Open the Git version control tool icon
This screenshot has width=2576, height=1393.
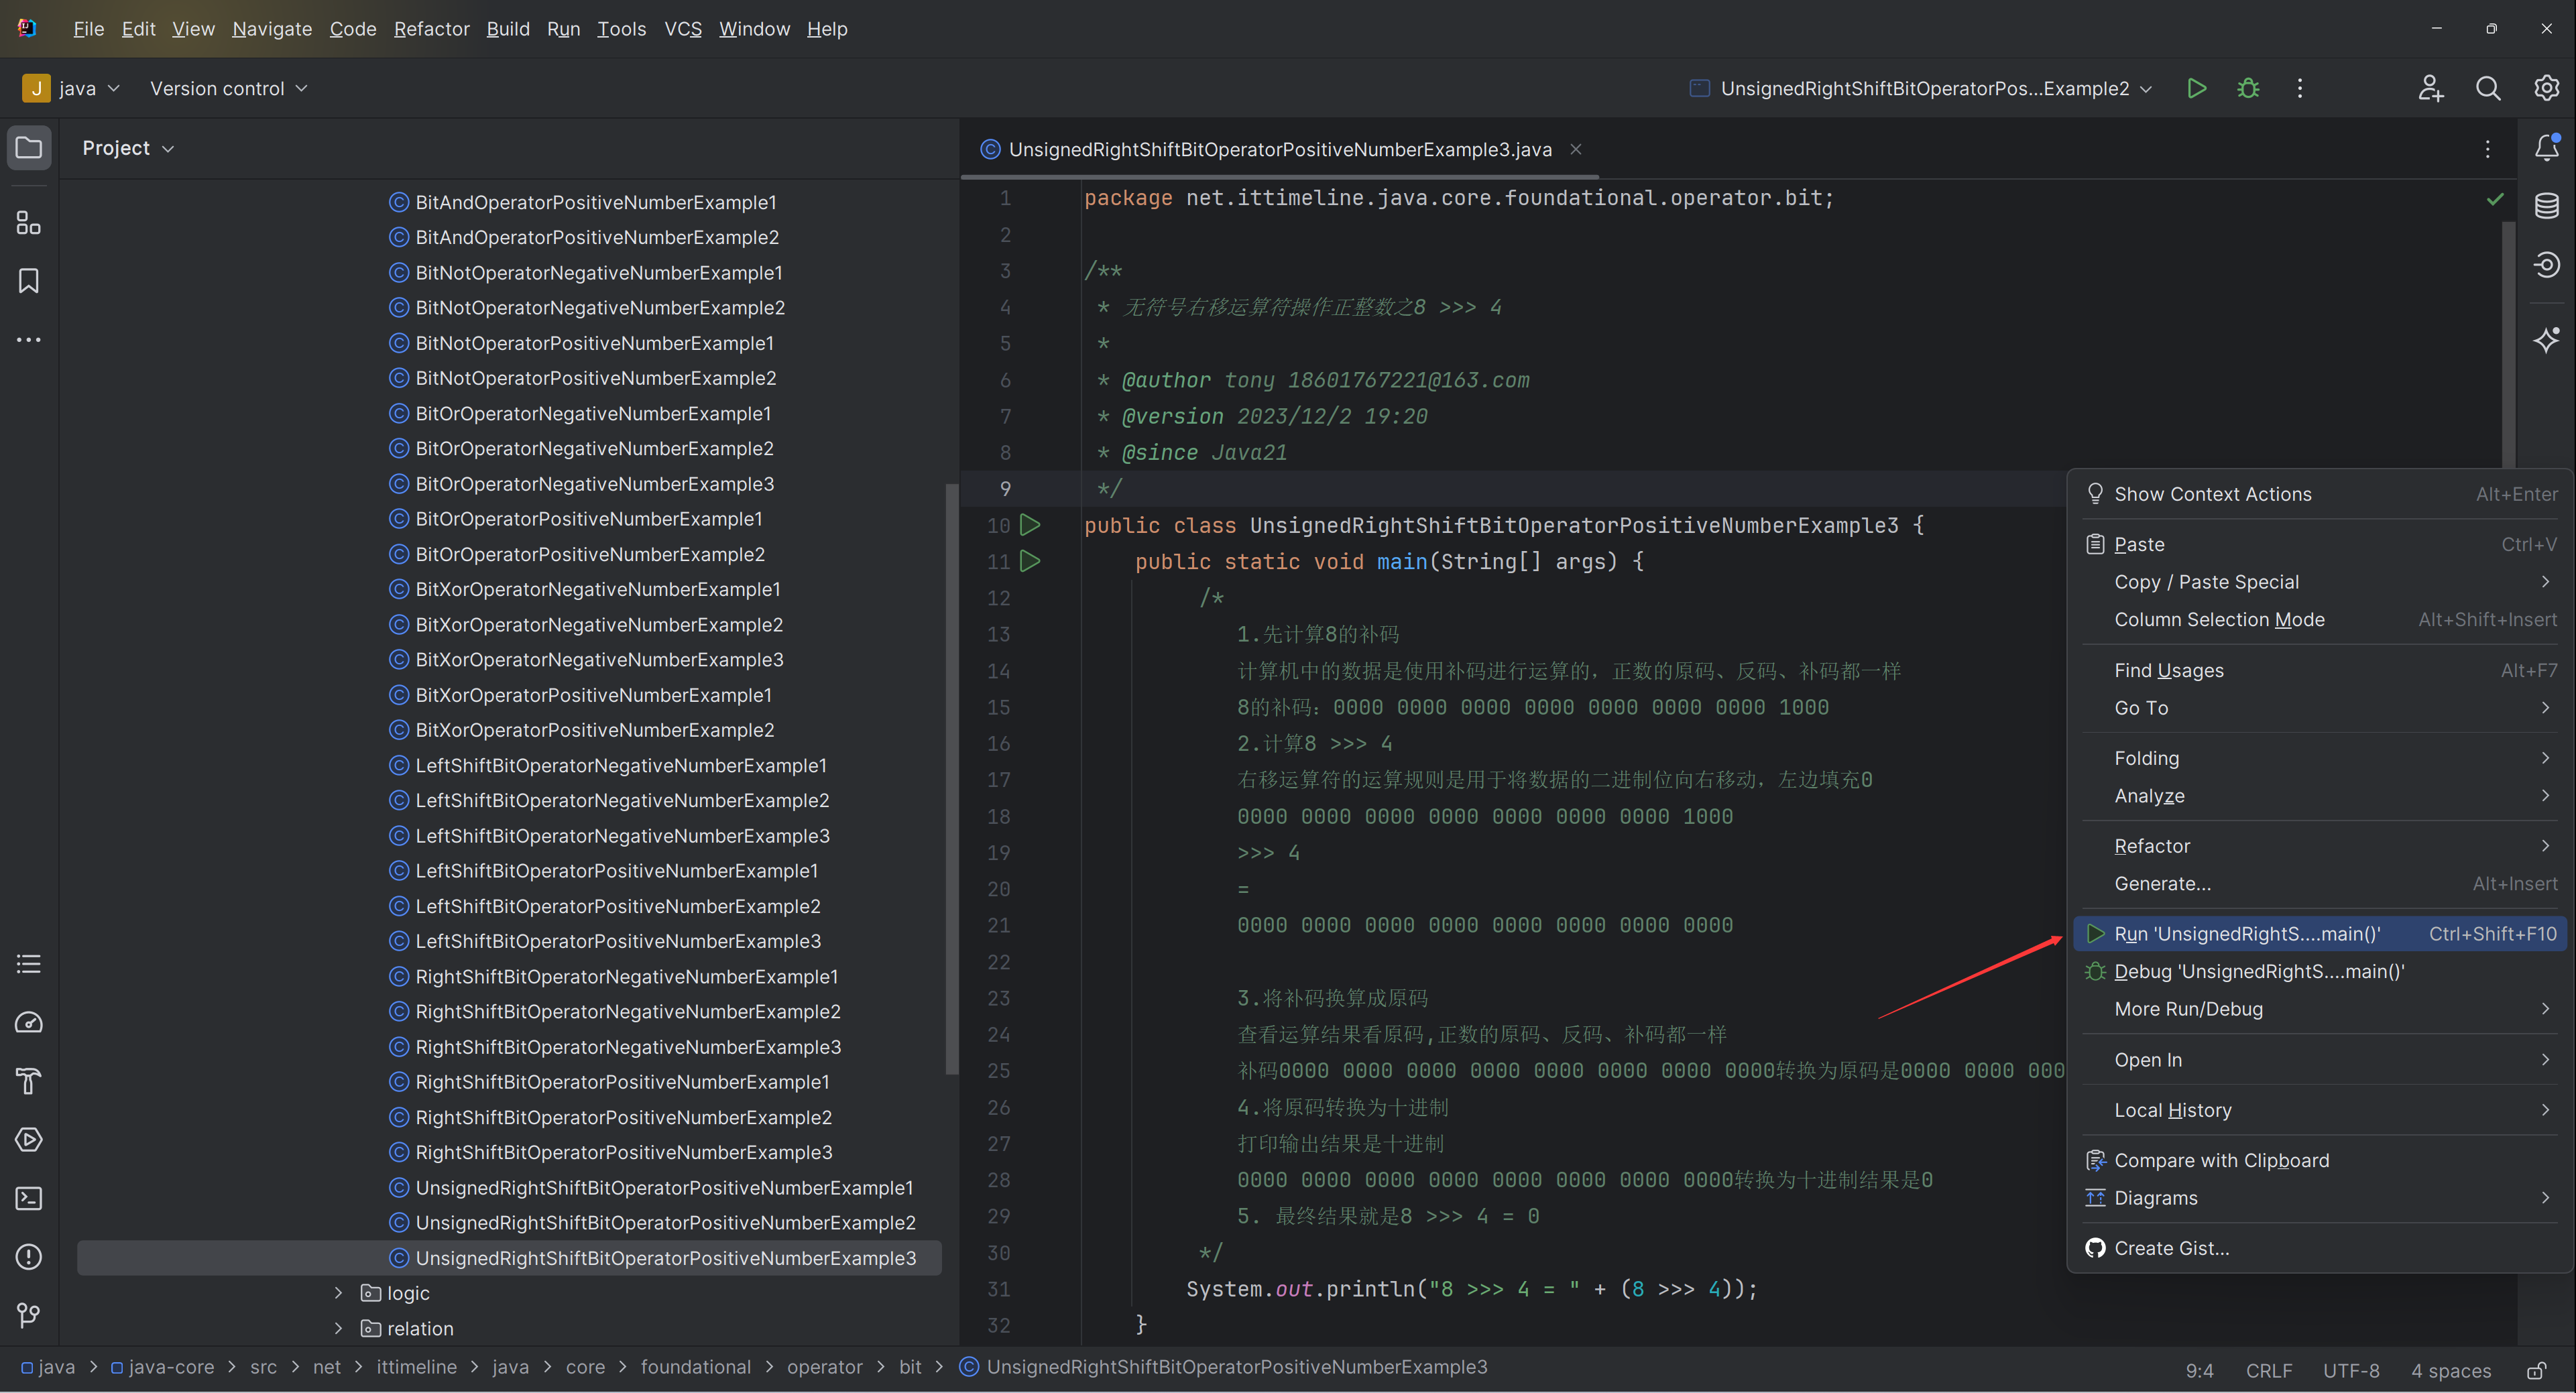(x=29, y=1315)
